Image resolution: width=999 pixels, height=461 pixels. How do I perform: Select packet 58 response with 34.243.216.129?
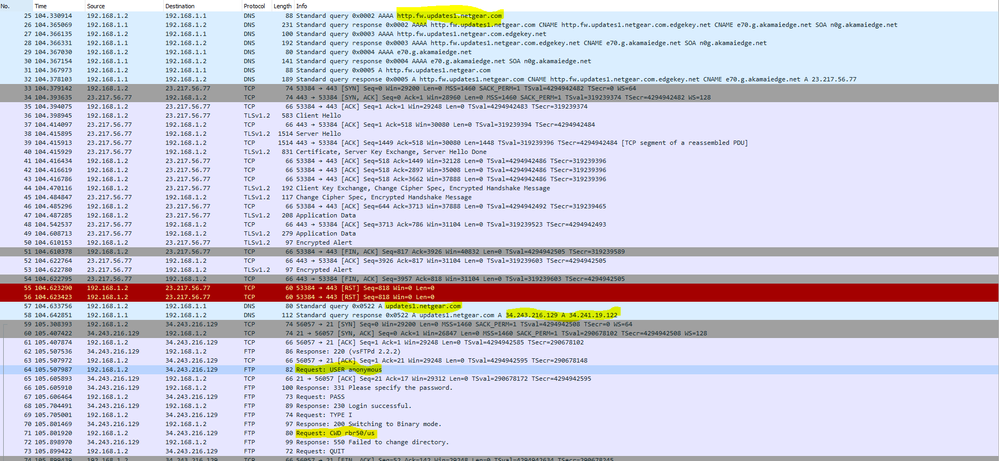tap(500, 315)
